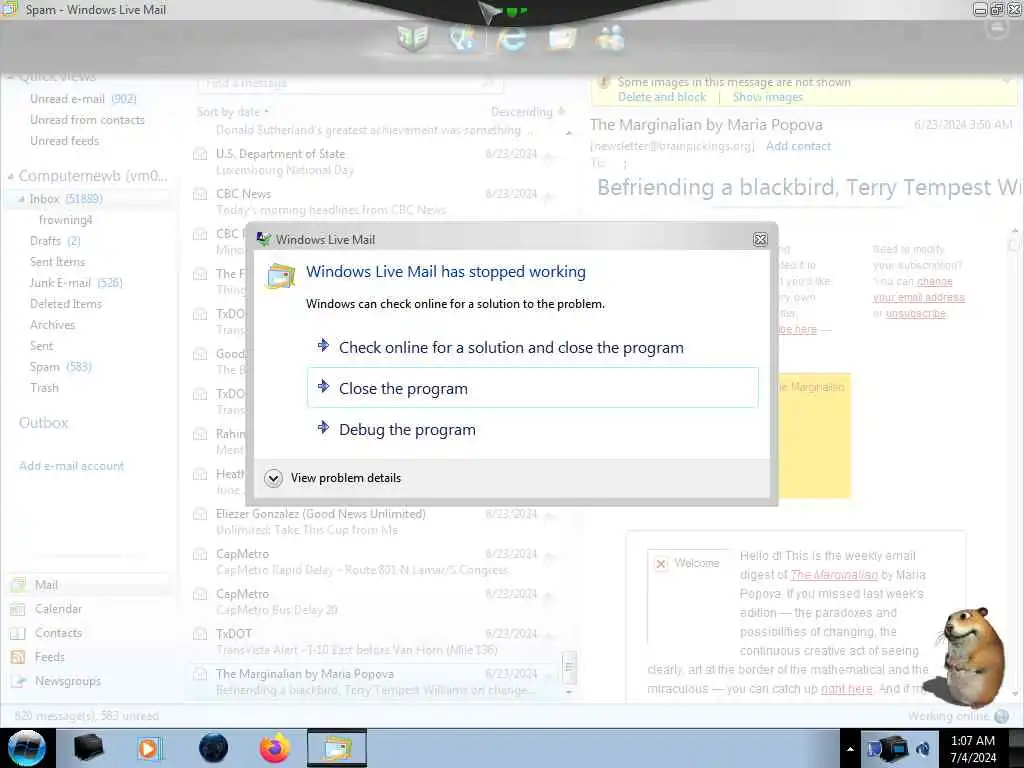Viewport: 1024px width, 768px height.
Task: Show hidden system tray icons
Action: pos(850,749)
